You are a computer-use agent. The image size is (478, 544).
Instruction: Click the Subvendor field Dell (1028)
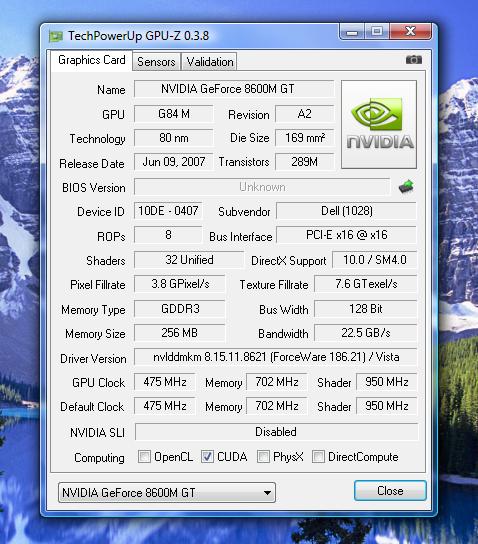[x=346, y=211]
